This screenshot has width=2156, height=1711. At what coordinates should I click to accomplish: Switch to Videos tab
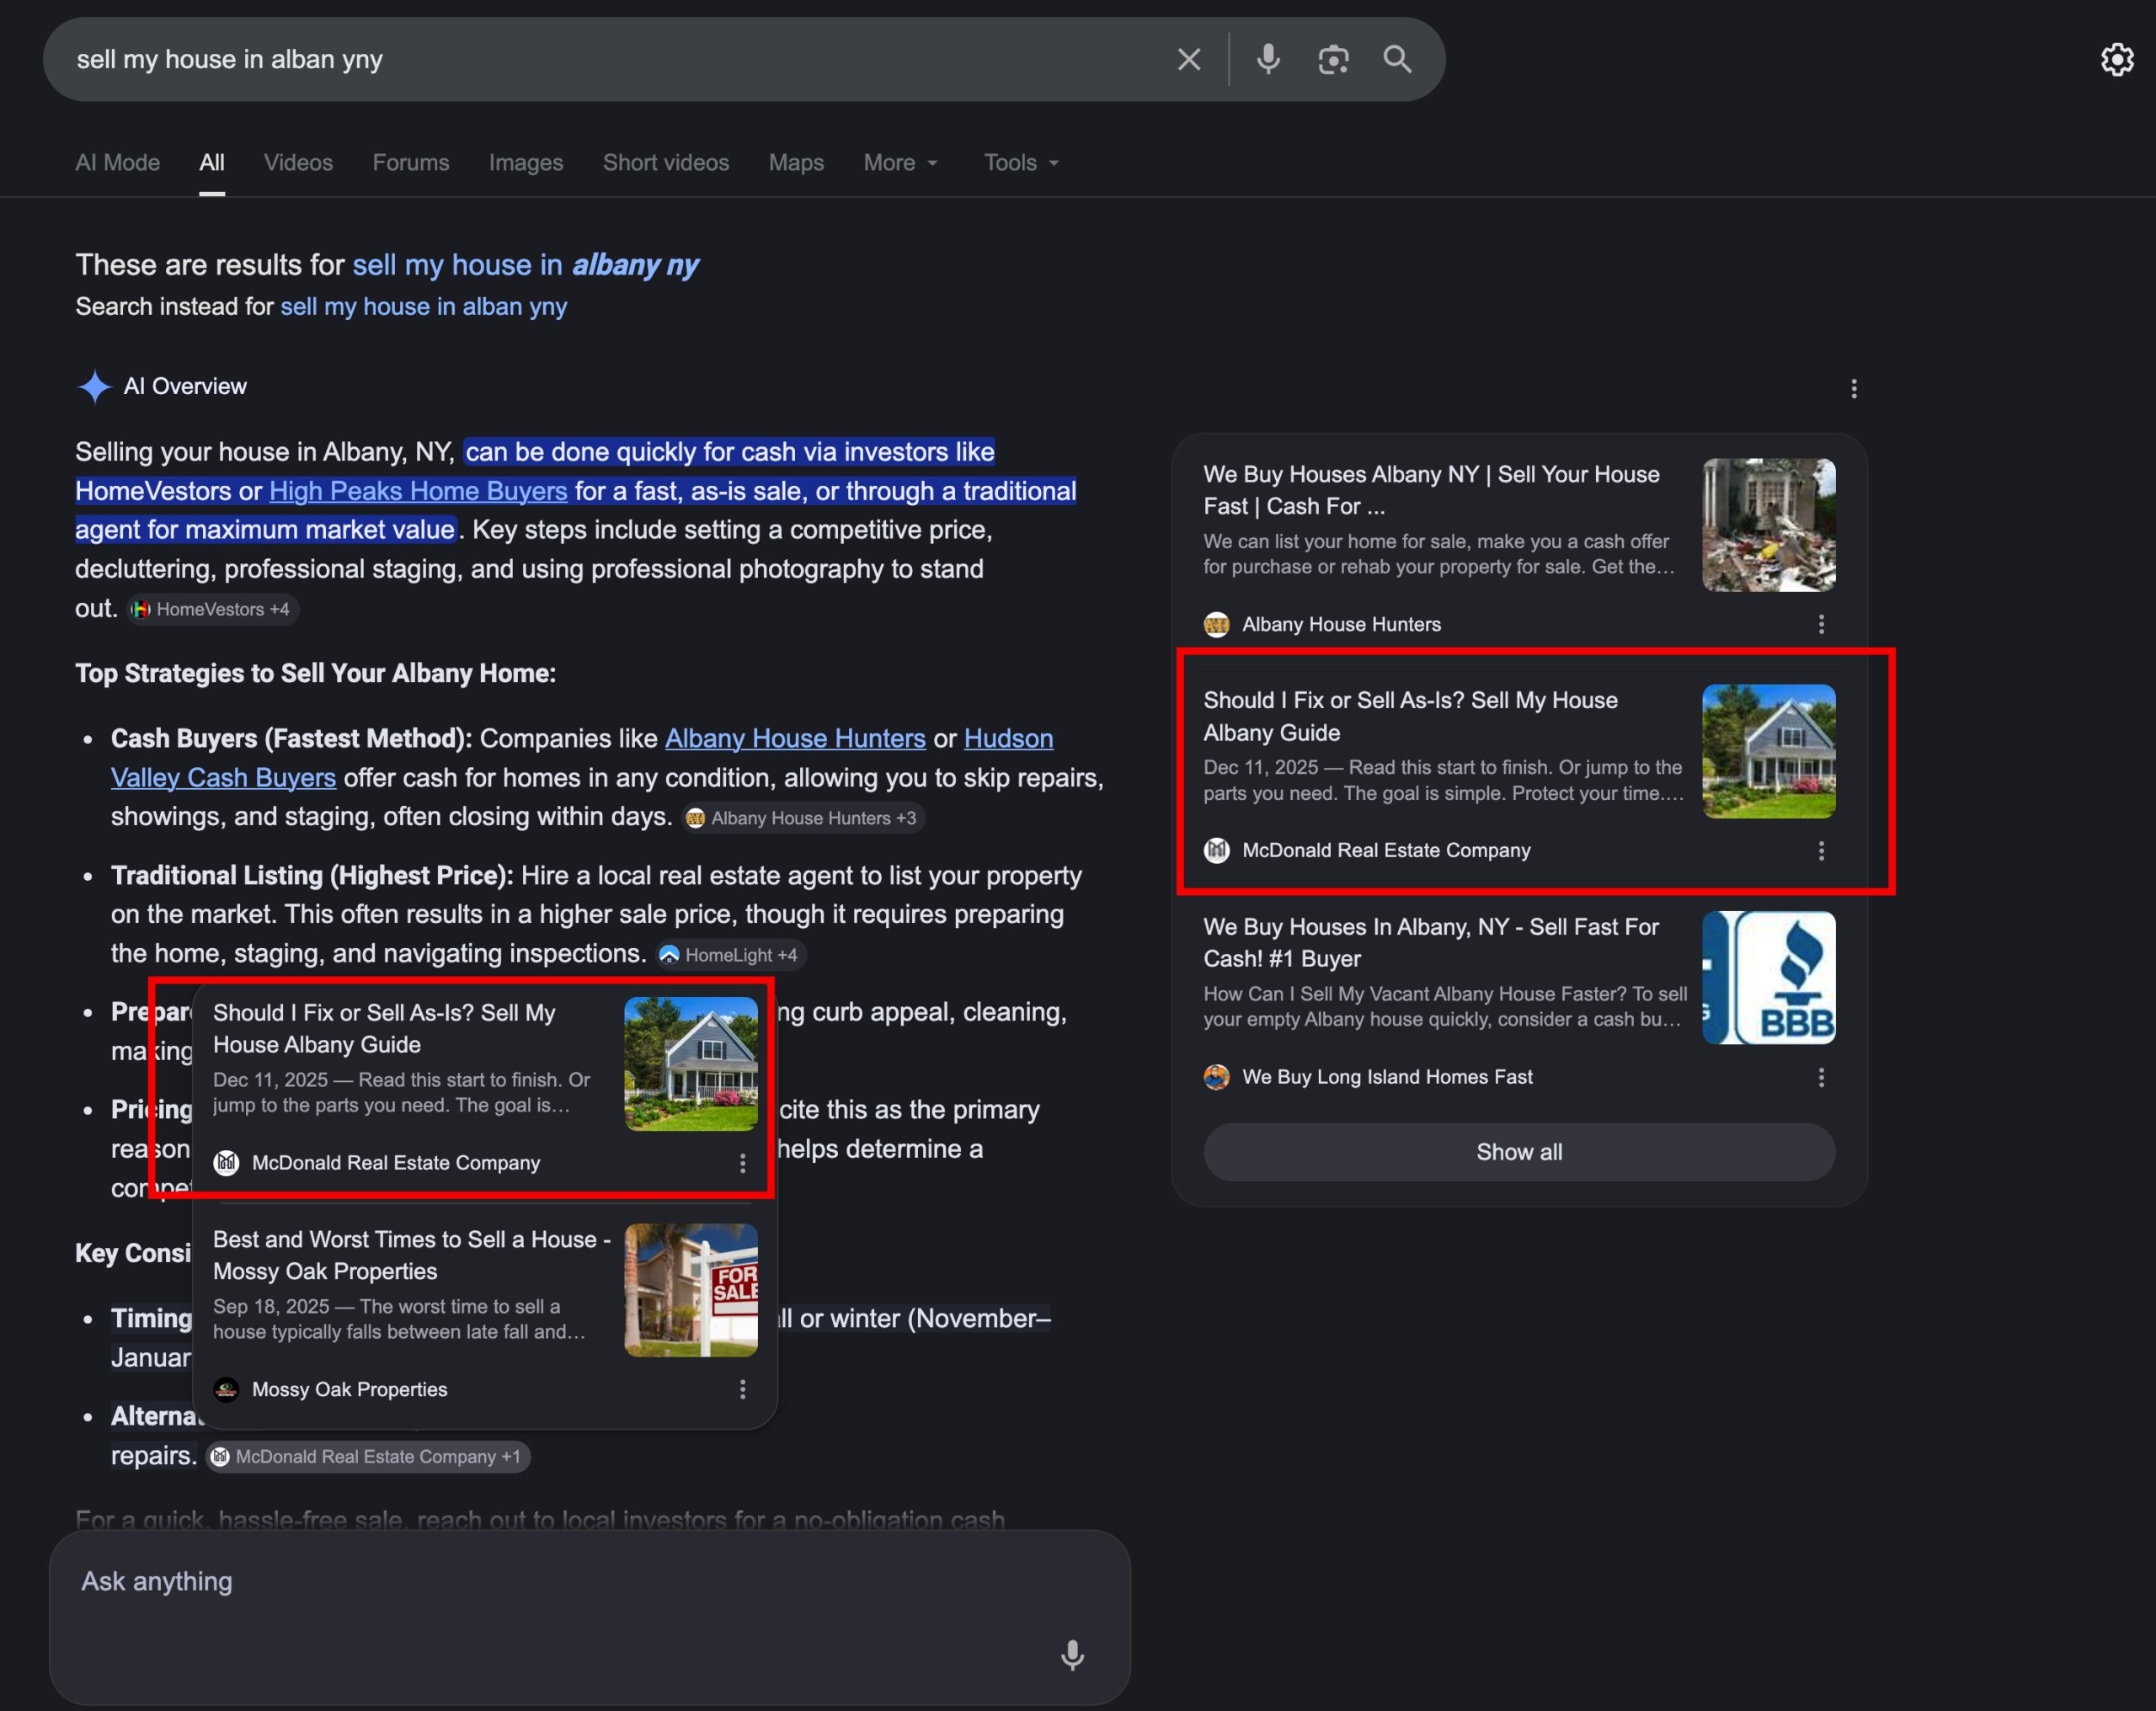(298, 163)
